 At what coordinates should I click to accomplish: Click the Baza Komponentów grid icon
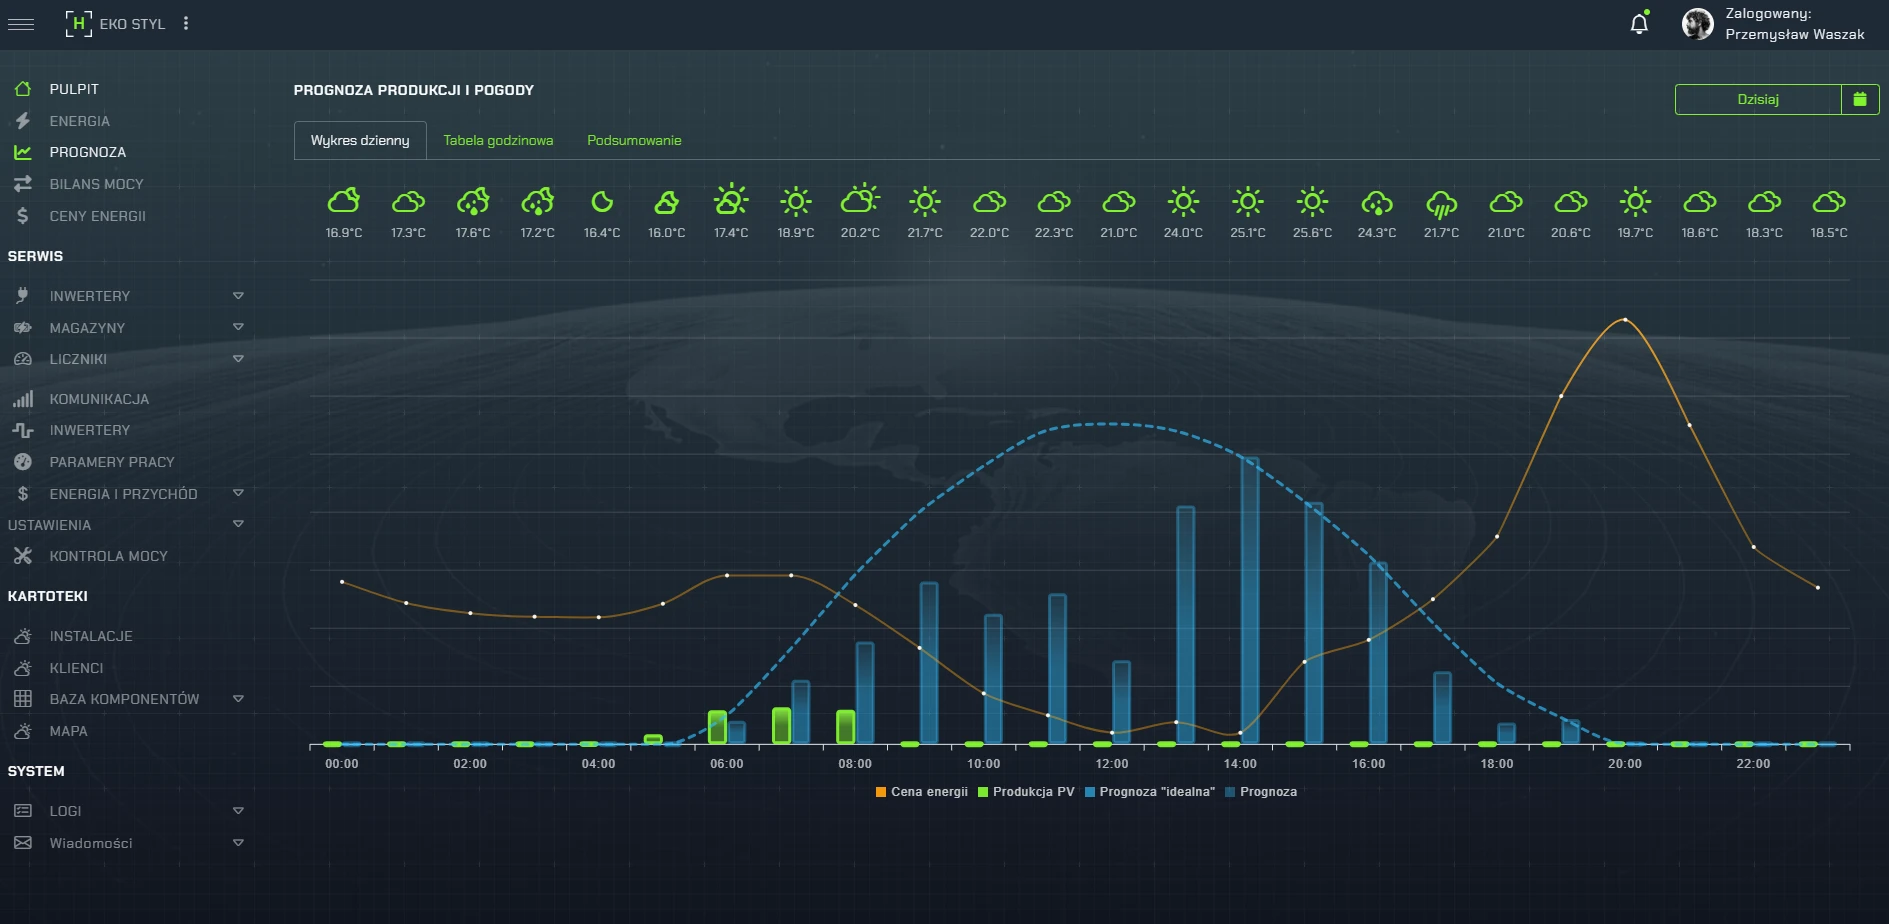pyautogui.click(x=23, y=699)
